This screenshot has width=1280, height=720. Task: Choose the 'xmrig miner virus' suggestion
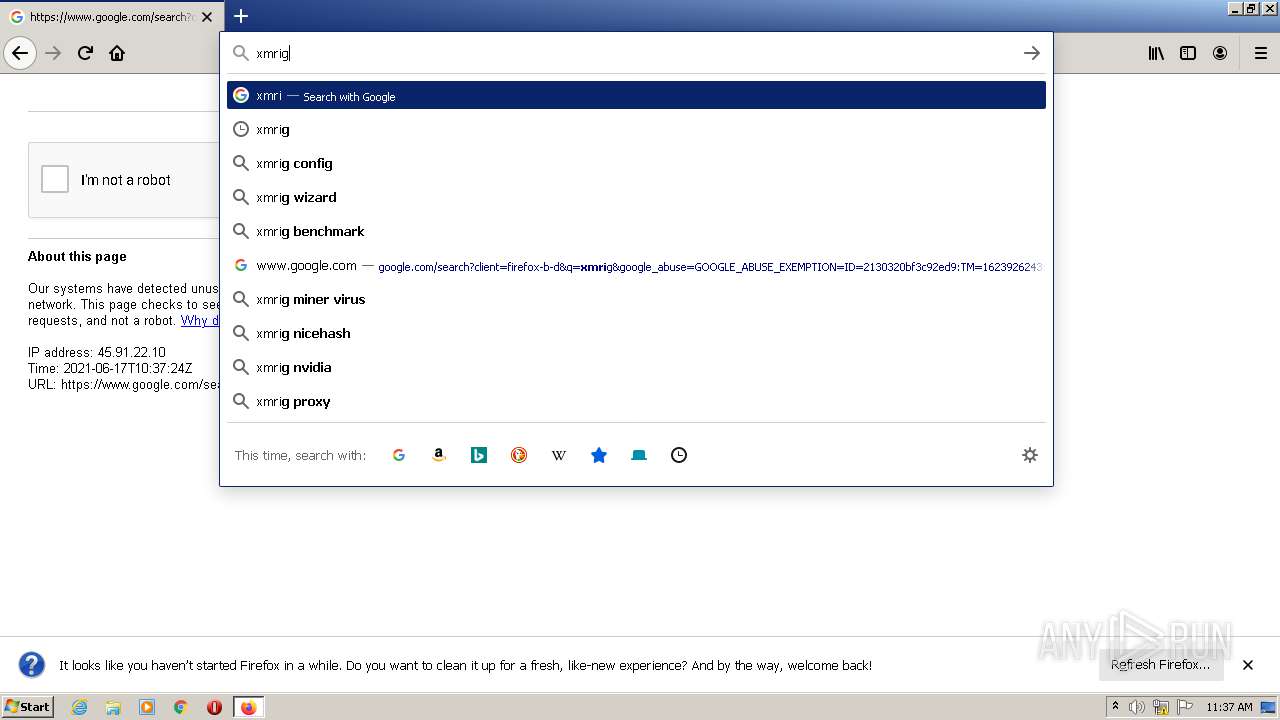(636, 299)
